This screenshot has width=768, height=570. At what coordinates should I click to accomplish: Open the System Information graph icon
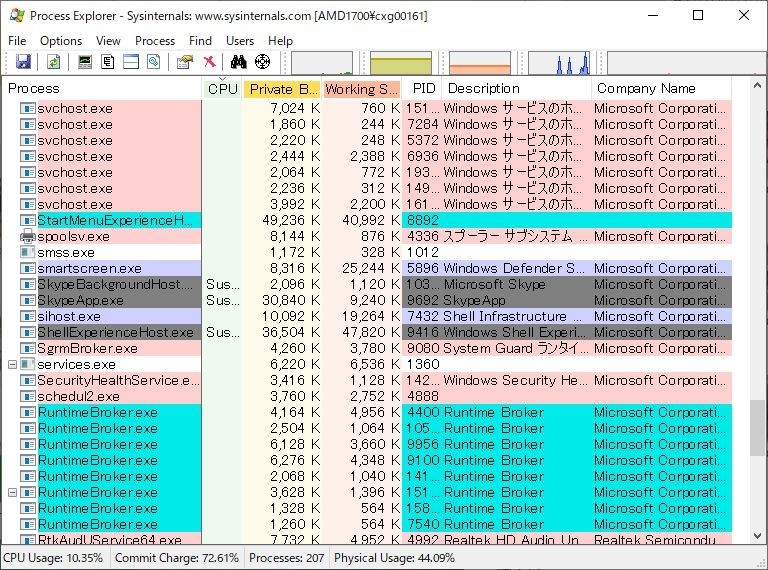click(x=85, y=62)
